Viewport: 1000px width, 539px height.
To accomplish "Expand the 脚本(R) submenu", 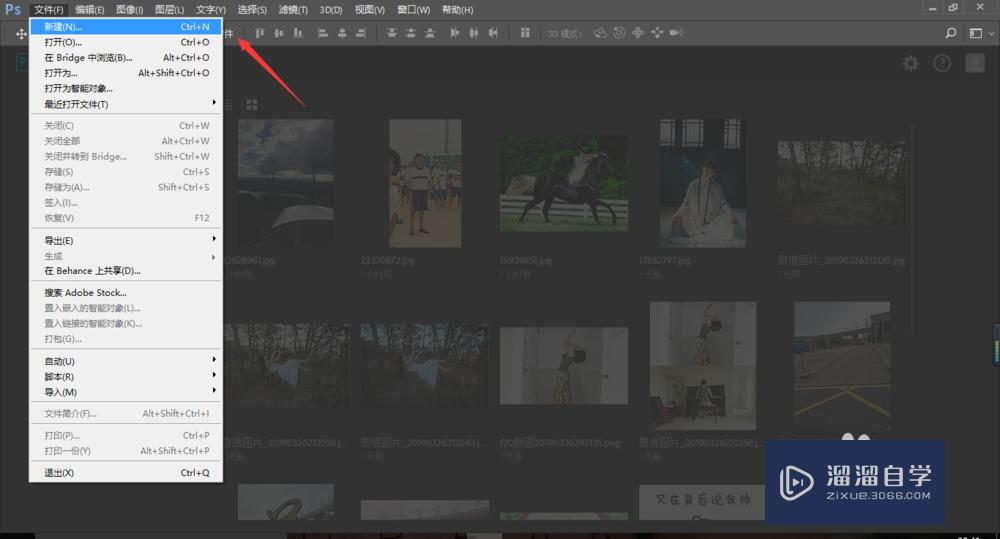I will click(x=126, y=376).
